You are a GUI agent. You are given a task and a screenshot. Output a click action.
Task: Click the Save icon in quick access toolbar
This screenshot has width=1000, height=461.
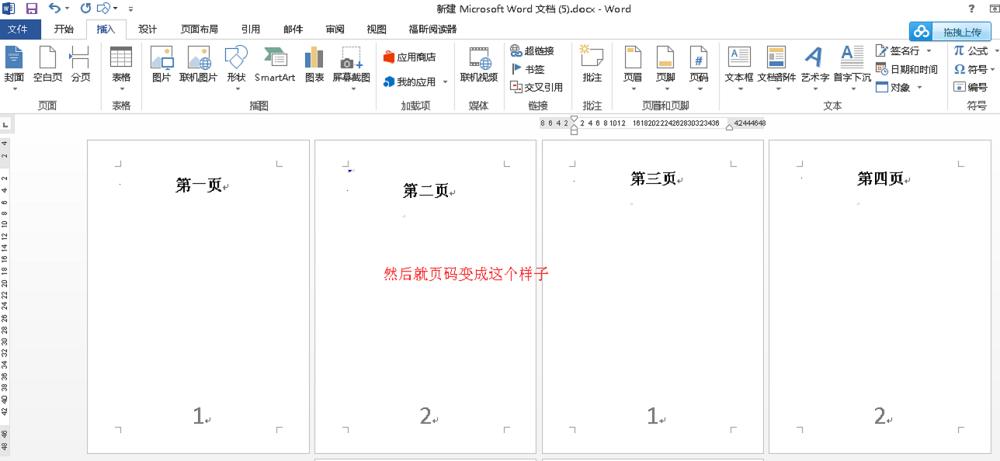pyautogui.click(x=31, y=8)
